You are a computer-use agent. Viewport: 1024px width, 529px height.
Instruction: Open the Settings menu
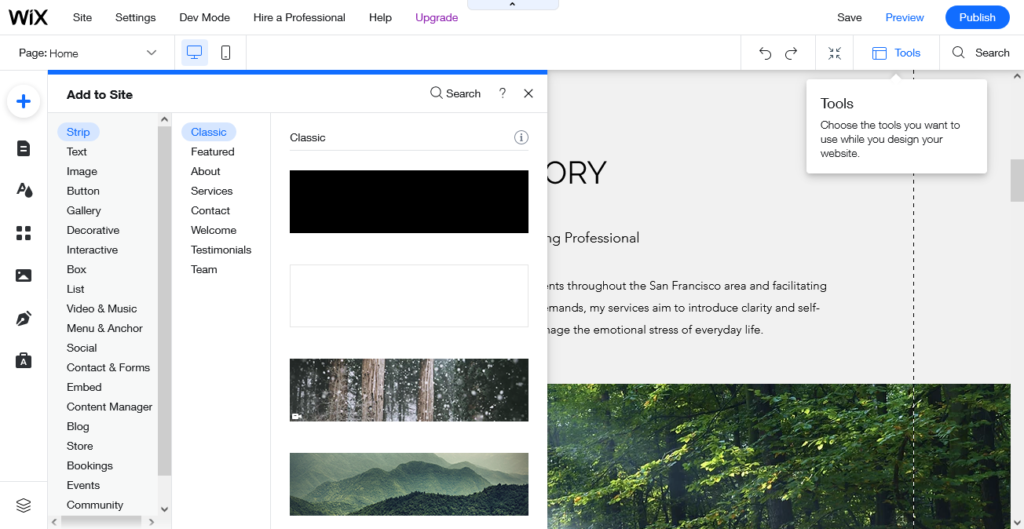pos(135,18)
